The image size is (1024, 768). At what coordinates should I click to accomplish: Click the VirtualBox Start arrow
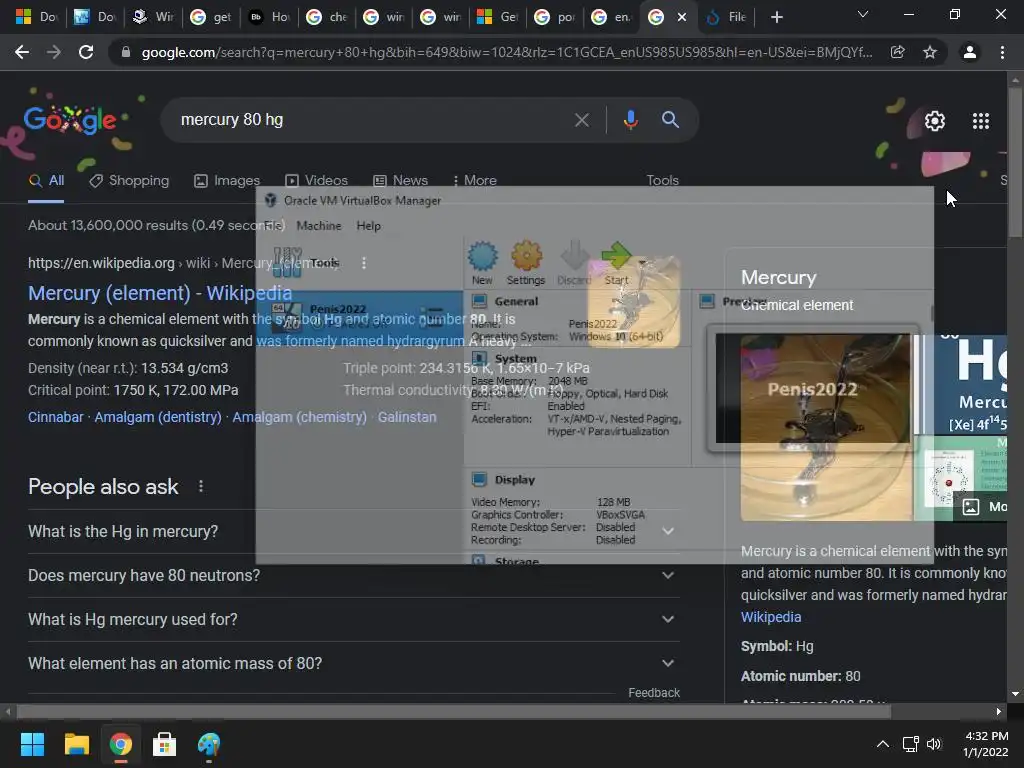coord(616,263)
